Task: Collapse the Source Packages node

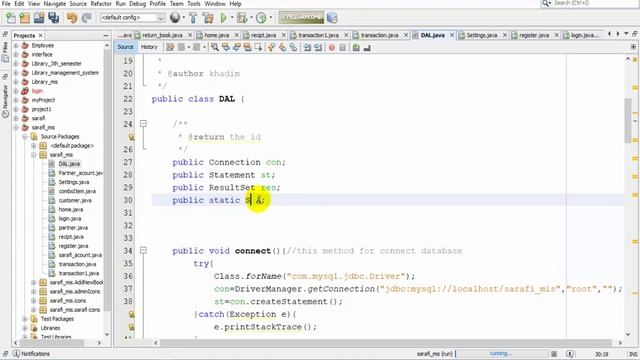Action: [25, 136]
